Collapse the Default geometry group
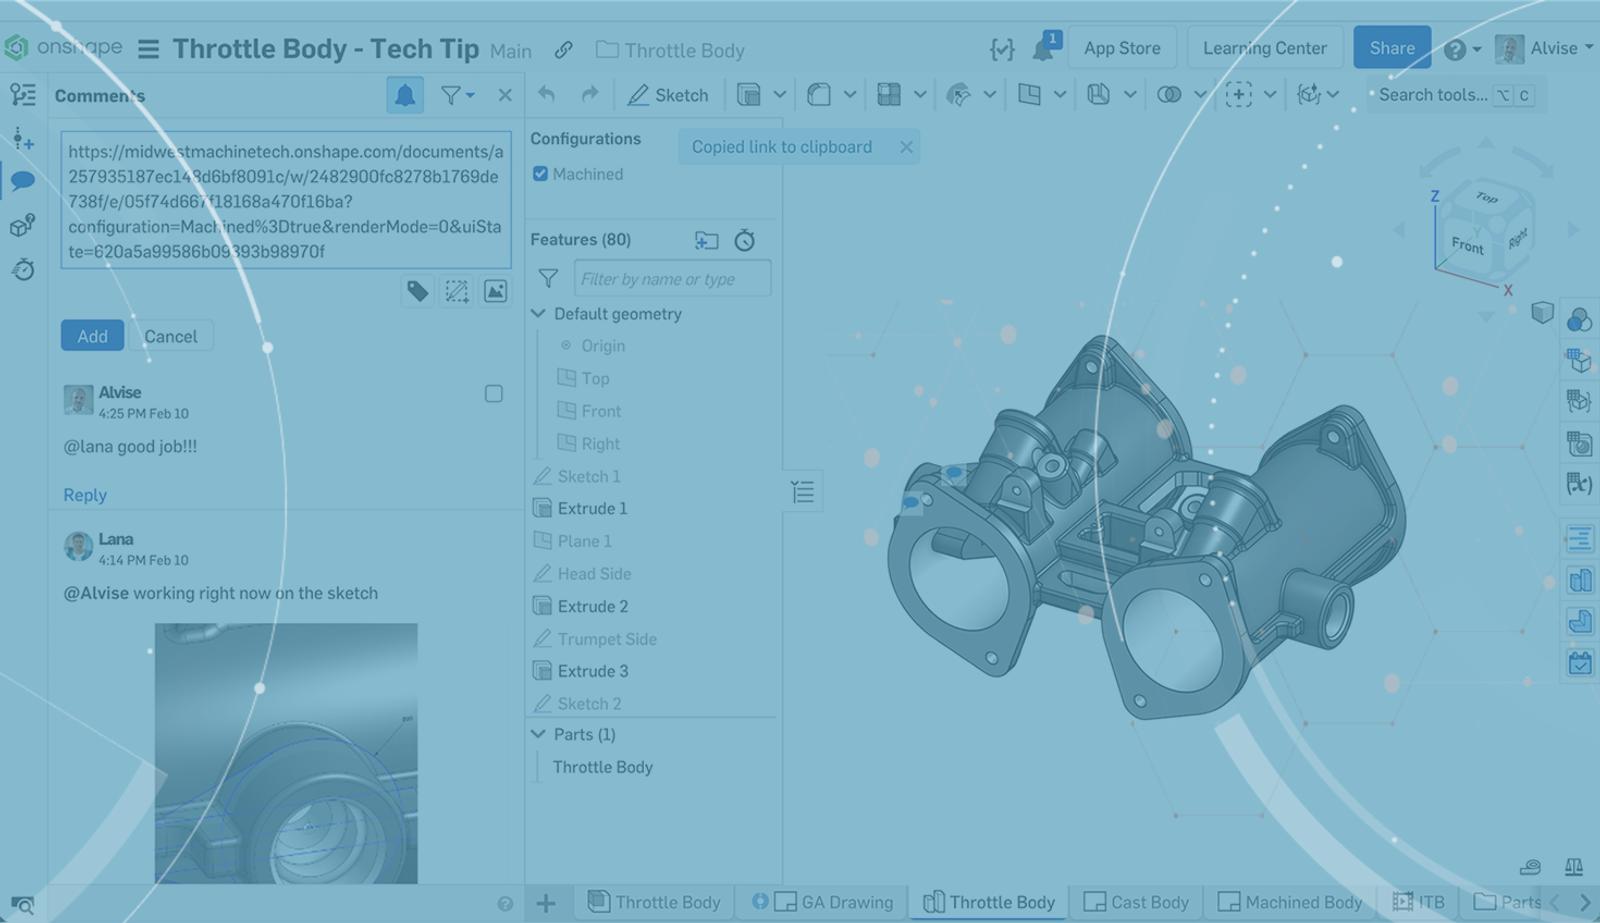The image size is (1600, 923). point(539,313)
